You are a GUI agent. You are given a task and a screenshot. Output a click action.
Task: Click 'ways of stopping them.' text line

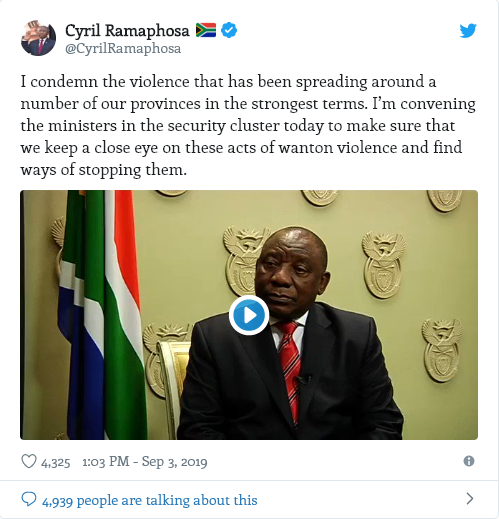tap(103, 170)
